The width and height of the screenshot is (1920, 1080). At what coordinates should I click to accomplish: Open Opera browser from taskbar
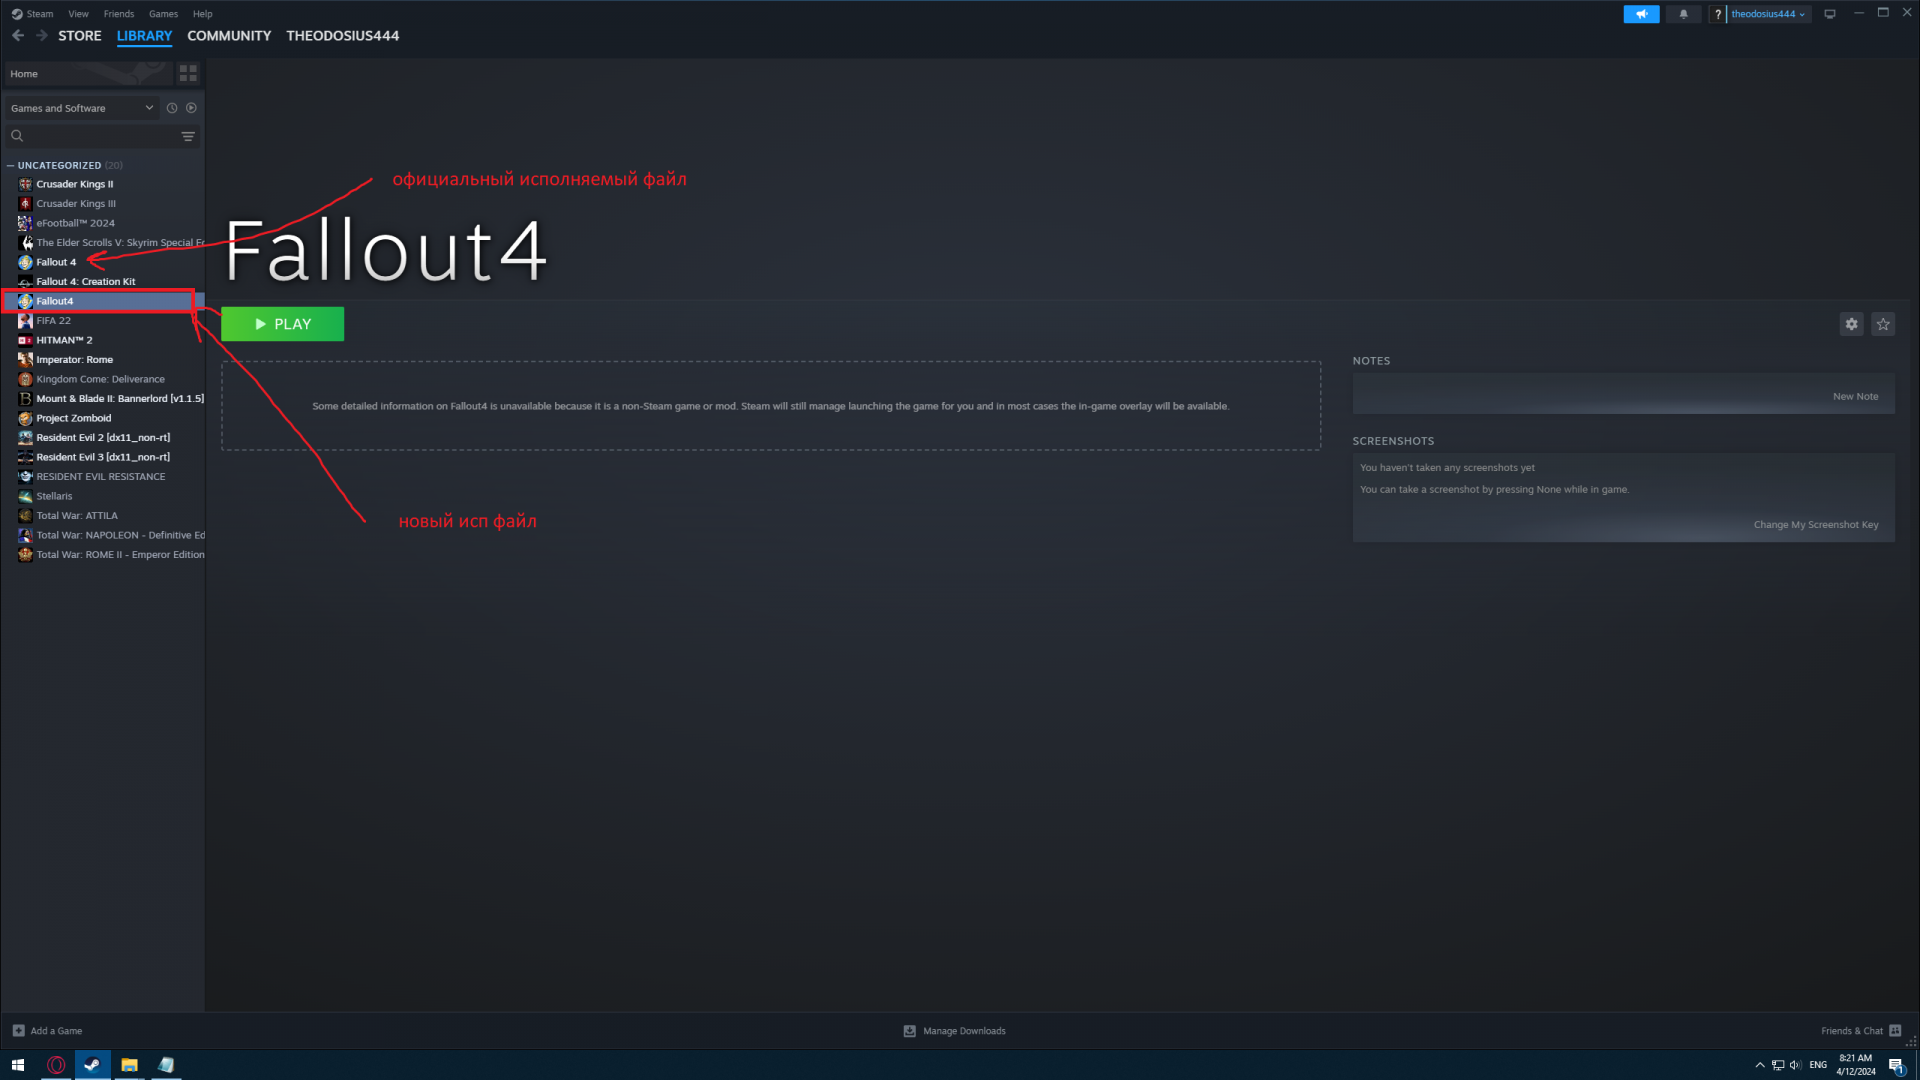pos(56,1065)
